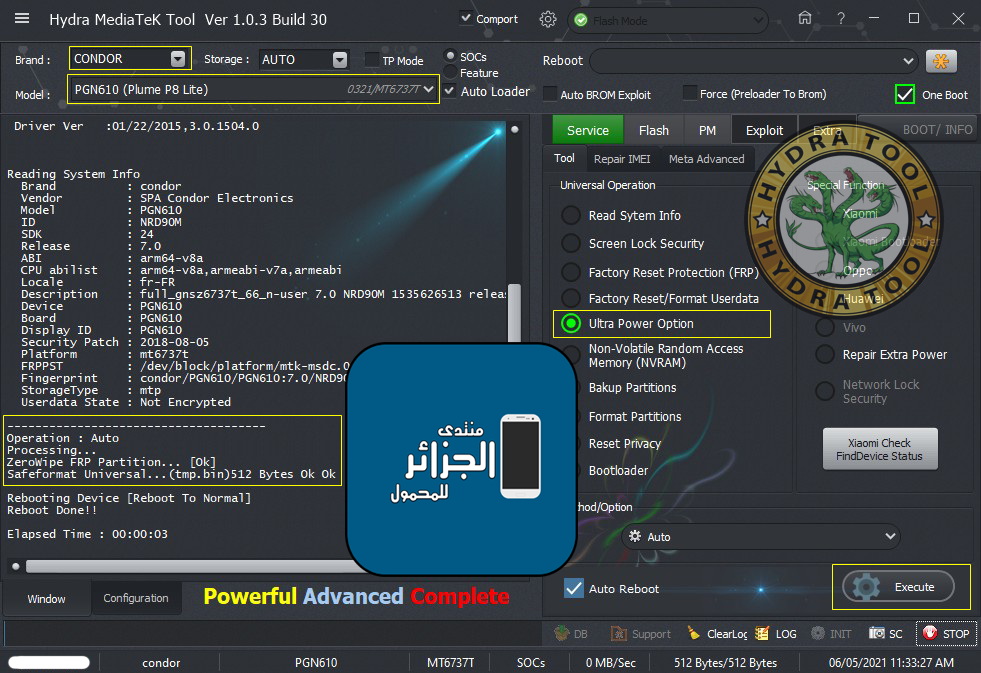Image resolution: width=981 pixels, height=673 pixels.
Task: Open the help question mark icon
Action: coord(841,19)
